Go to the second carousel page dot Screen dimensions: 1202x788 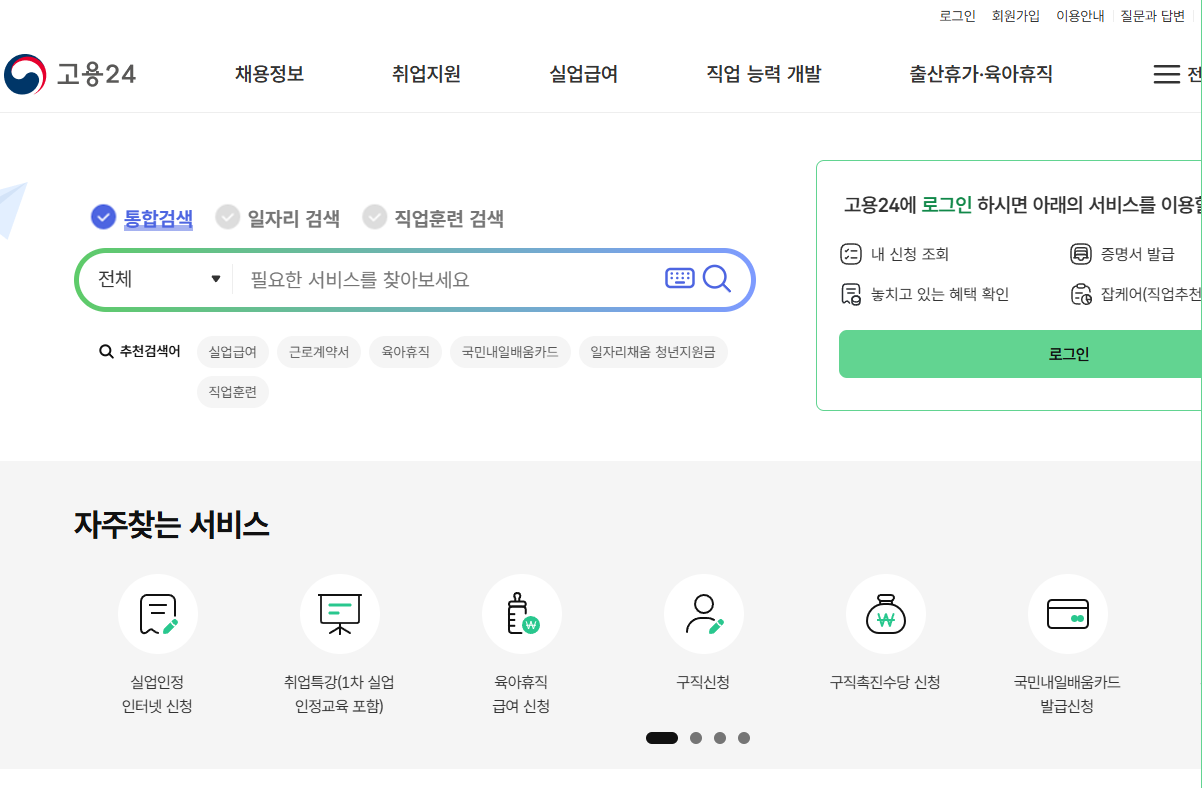(x=696, y=738)
